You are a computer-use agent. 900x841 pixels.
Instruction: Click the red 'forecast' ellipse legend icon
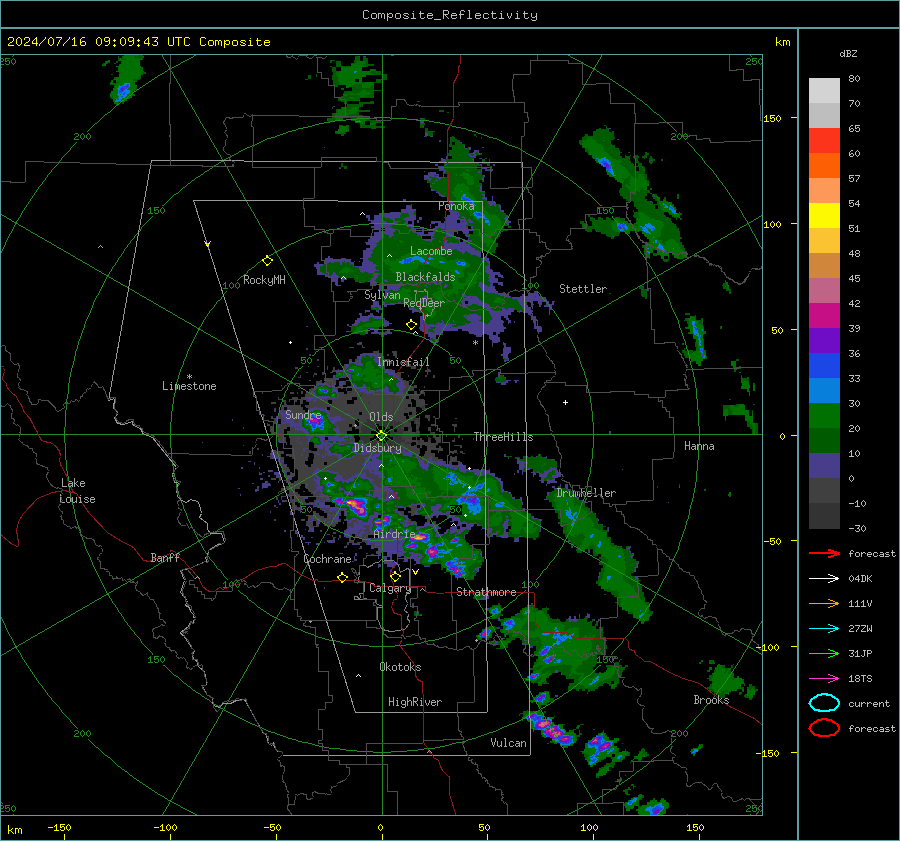click(x=824, y=728)
